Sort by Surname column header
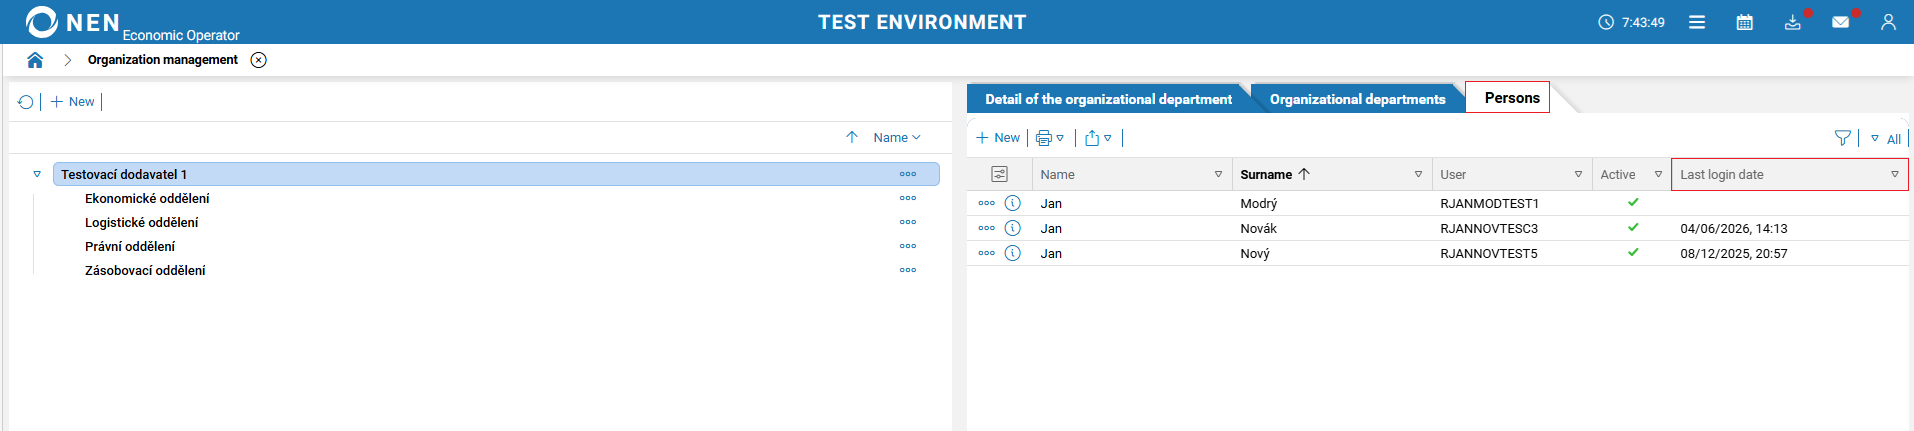The image size is (1914, 431). pyautogui.click(x=1266, y=174)
